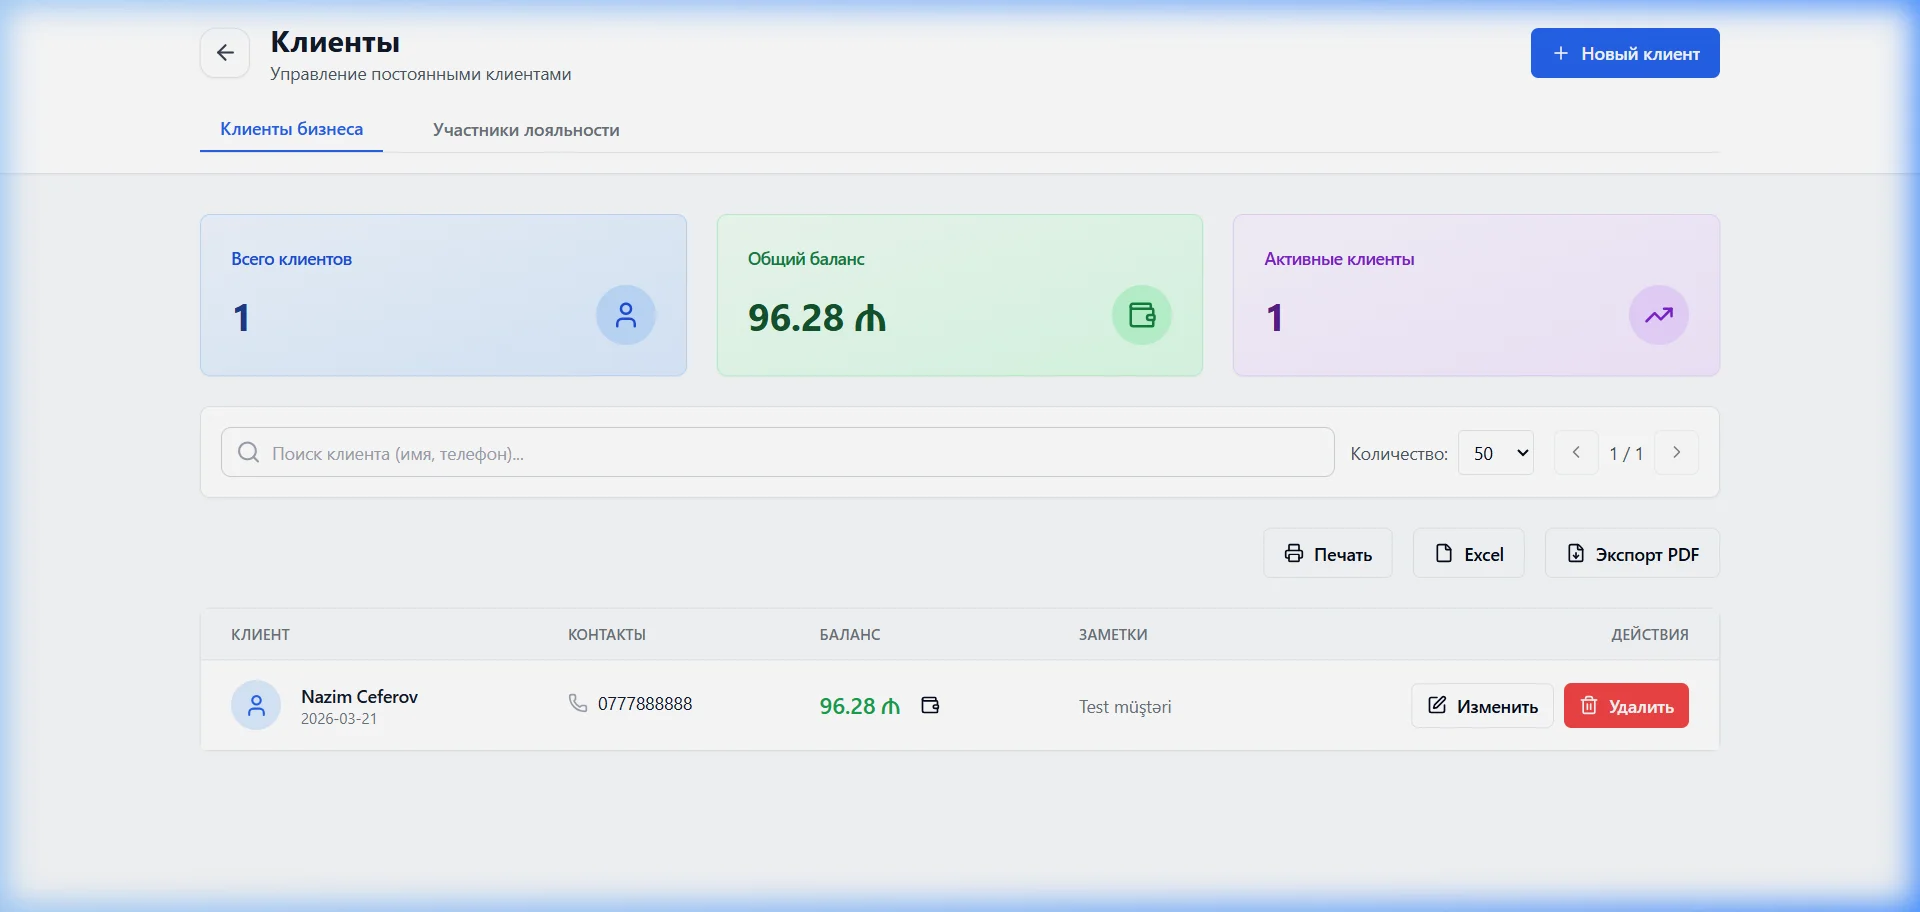Click Изменить for Nazim Ceferov
Viewport: 1920px width, 912px height.
pos(1482,705)
